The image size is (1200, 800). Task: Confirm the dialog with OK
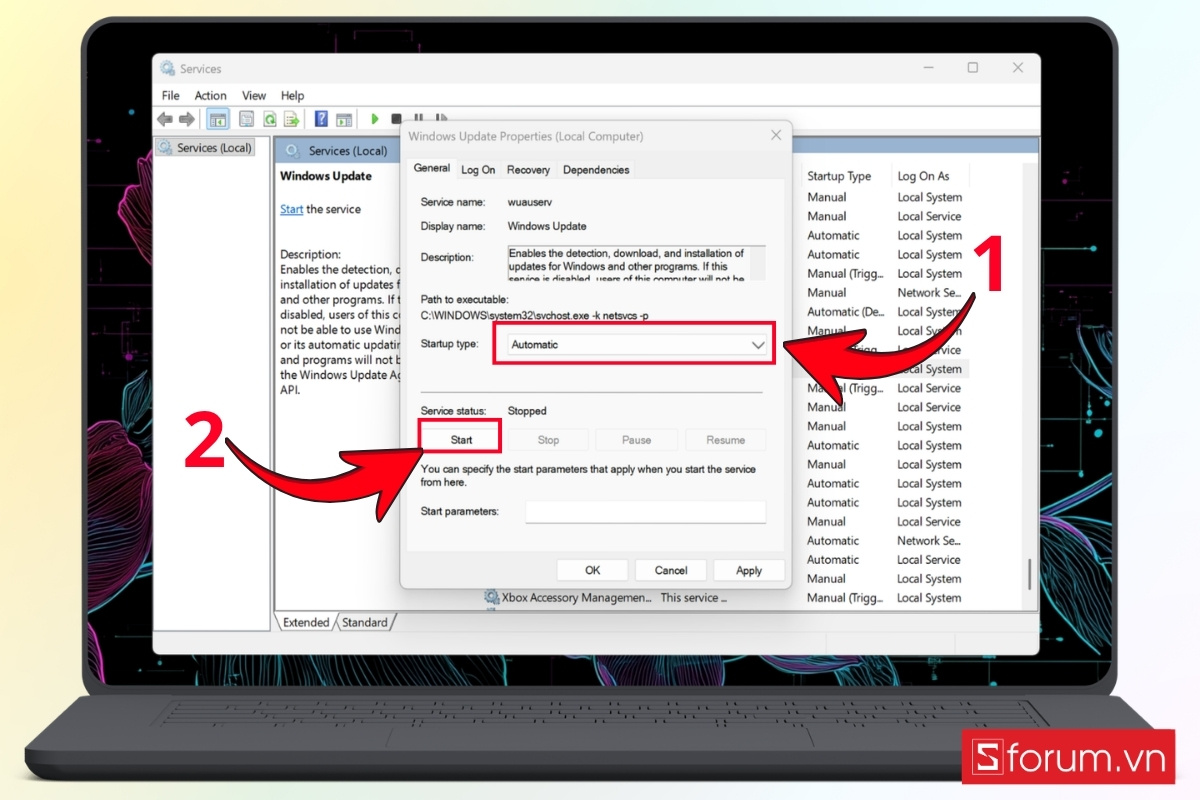[x=592, y=570]
